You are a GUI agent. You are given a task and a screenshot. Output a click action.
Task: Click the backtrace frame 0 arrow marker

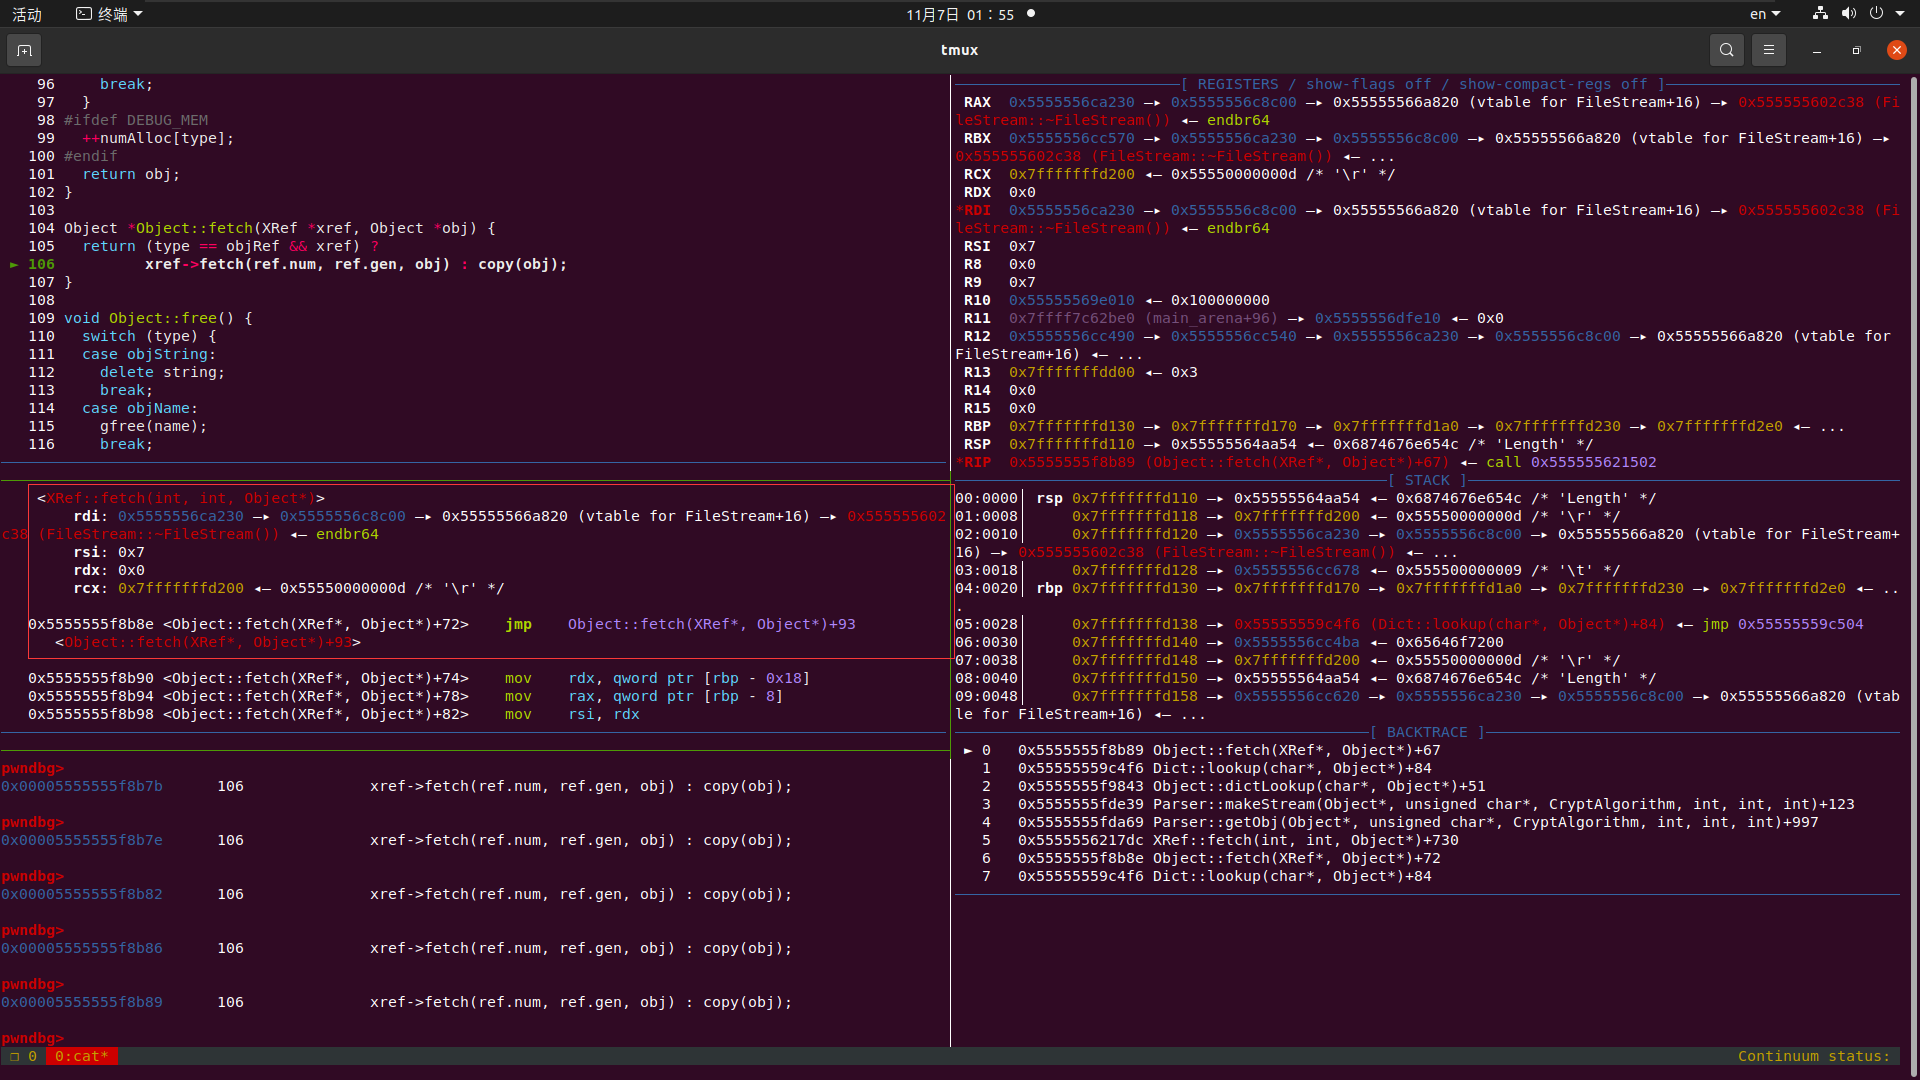pos(968,751)
